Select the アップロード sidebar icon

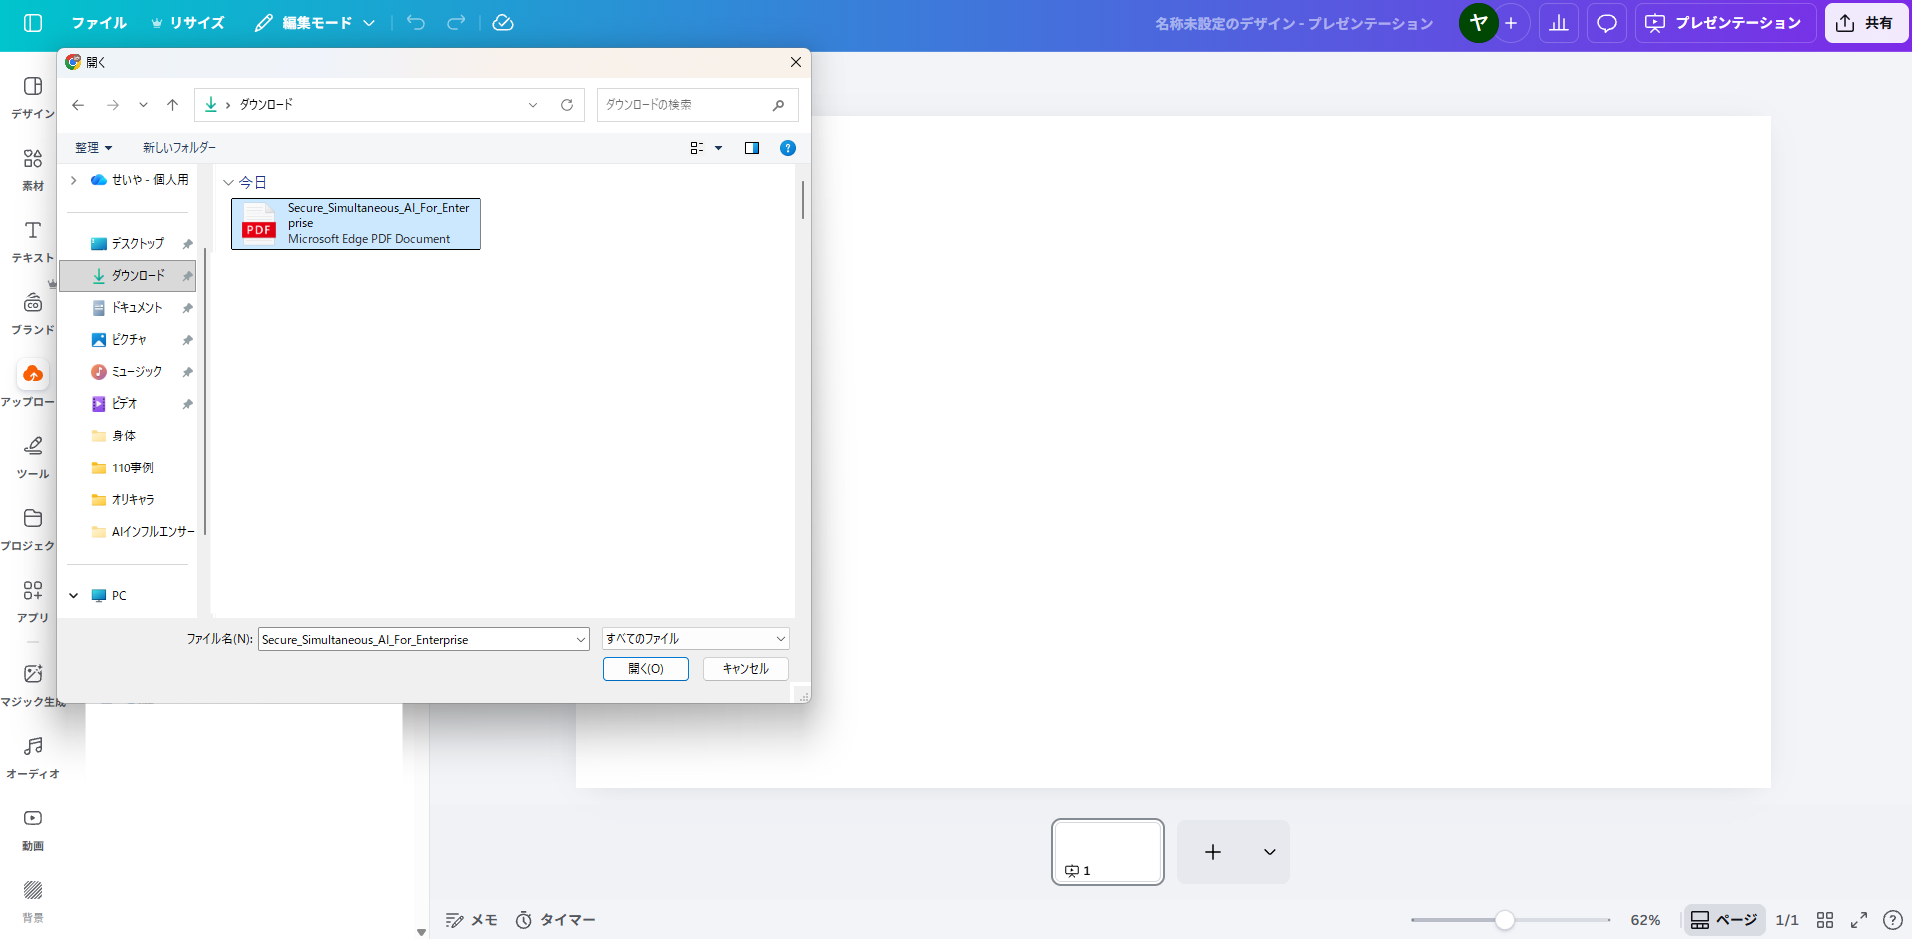[32, 374]
